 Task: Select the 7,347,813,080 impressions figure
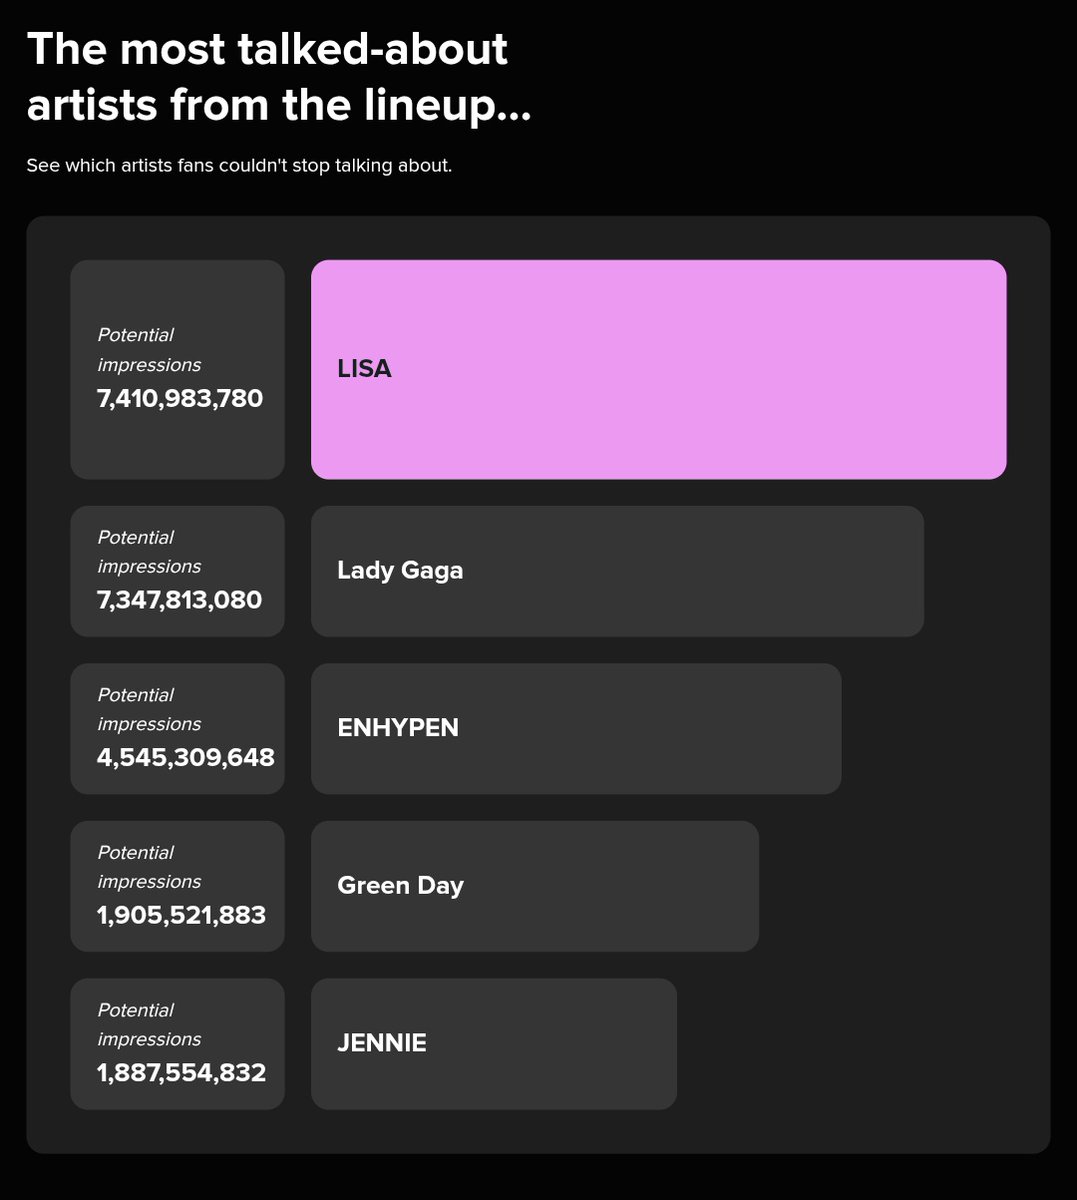(x=180, y=600)
